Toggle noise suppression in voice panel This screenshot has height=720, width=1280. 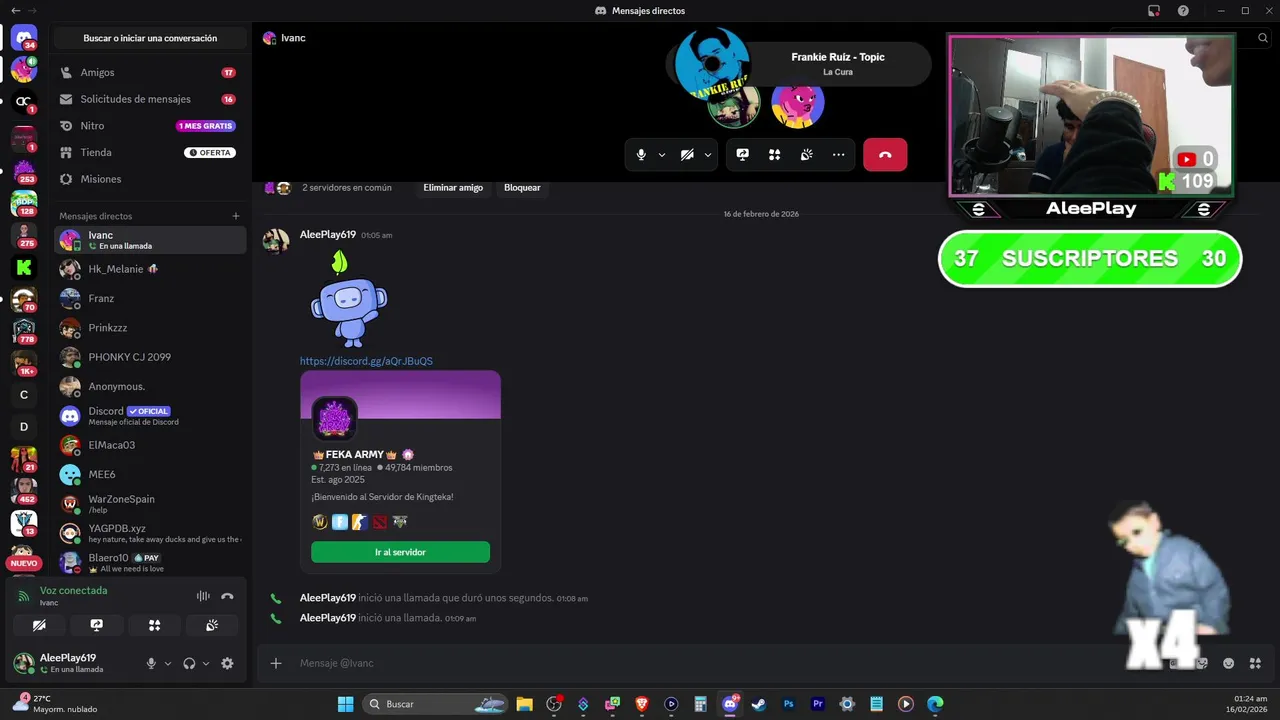tap(203, 596)
